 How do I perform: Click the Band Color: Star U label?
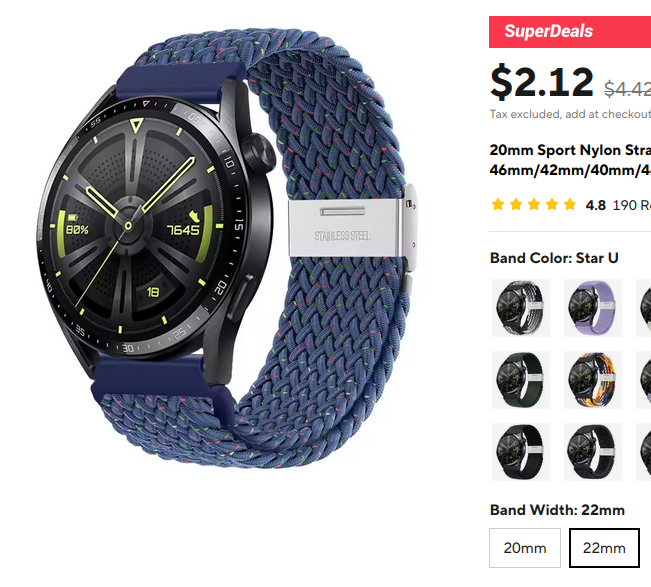[554, 258]
